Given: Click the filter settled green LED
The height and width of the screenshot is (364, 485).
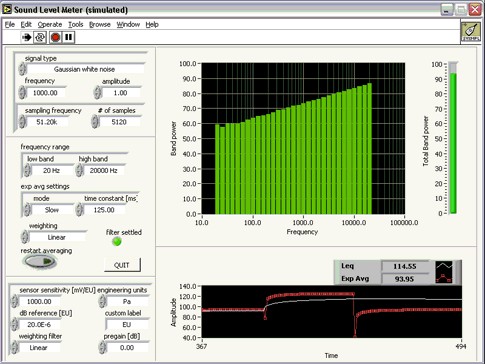Looking at the screenshot, I should point(117,241).
